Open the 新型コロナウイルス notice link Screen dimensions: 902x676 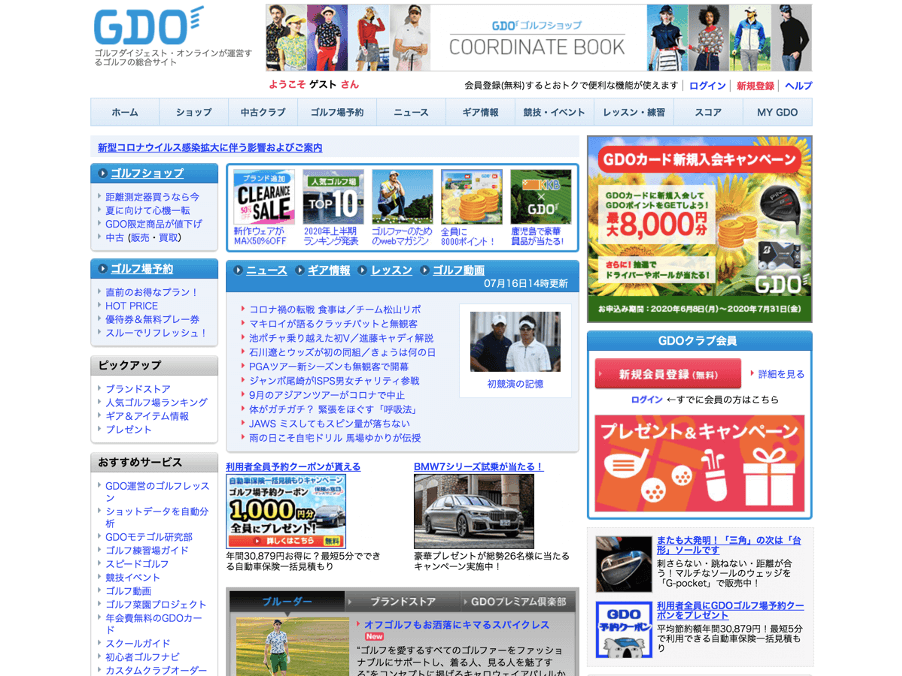coord(210,148)
